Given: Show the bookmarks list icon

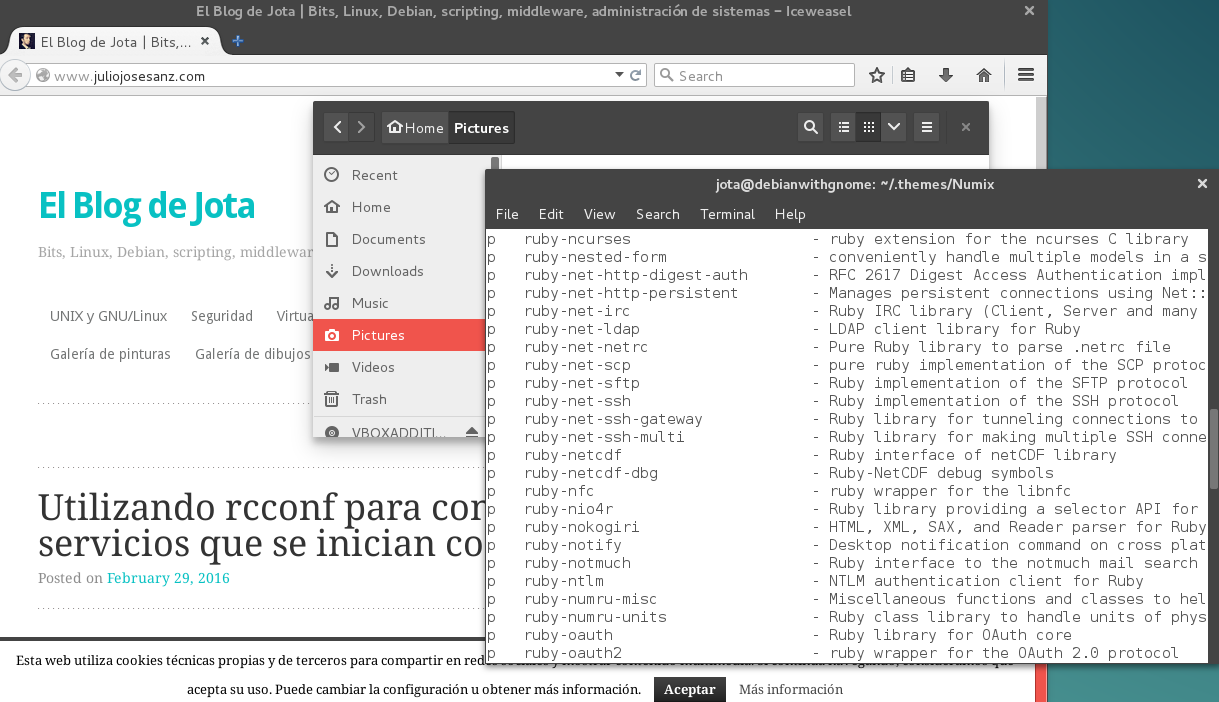Looking at the screenshot, I should tap(908, 75).
